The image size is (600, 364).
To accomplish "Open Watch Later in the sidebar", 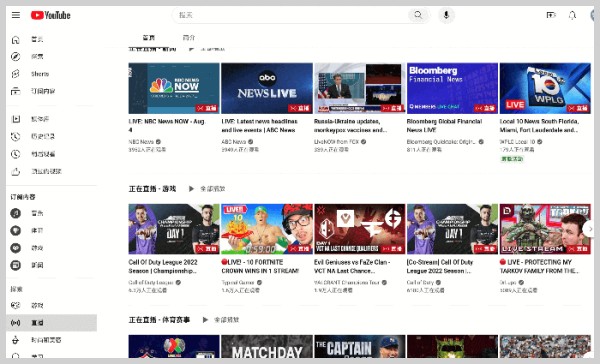I will [x=51, y=154].
